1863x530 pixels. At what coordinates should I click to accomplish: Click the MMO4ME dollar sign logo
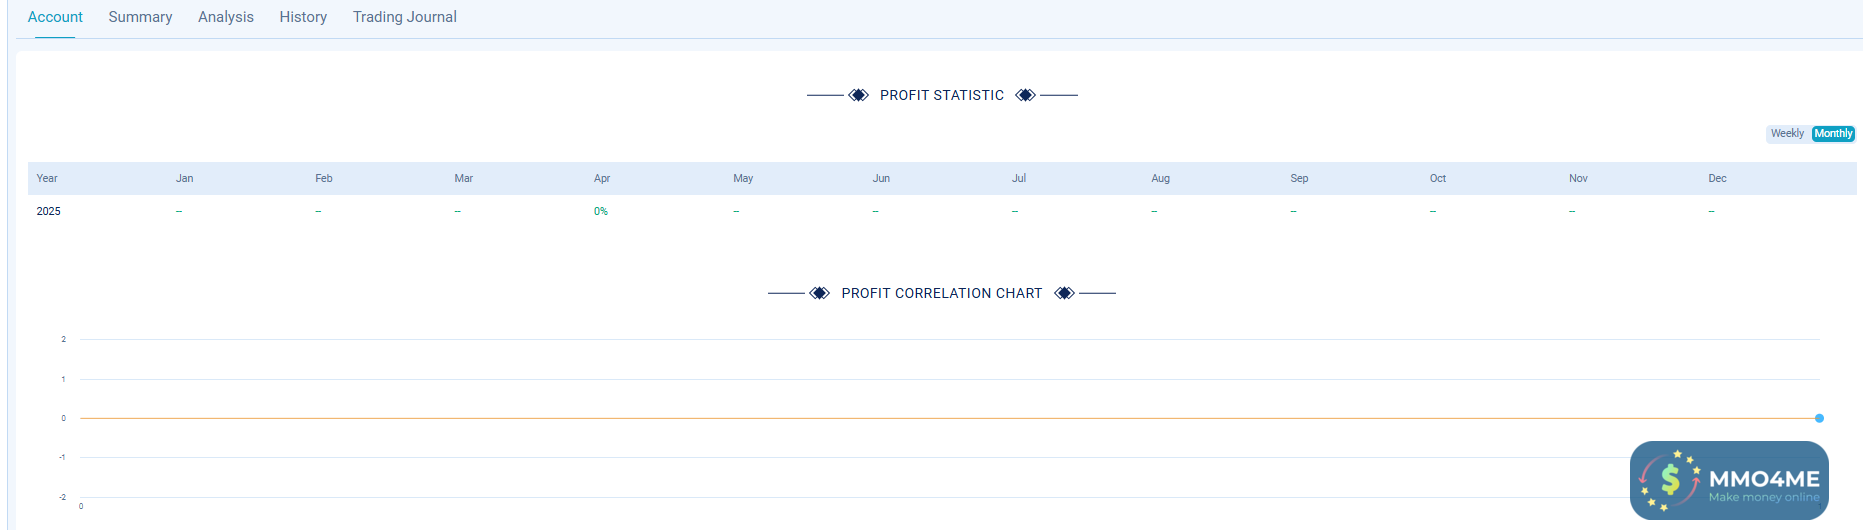point(1670,480)
